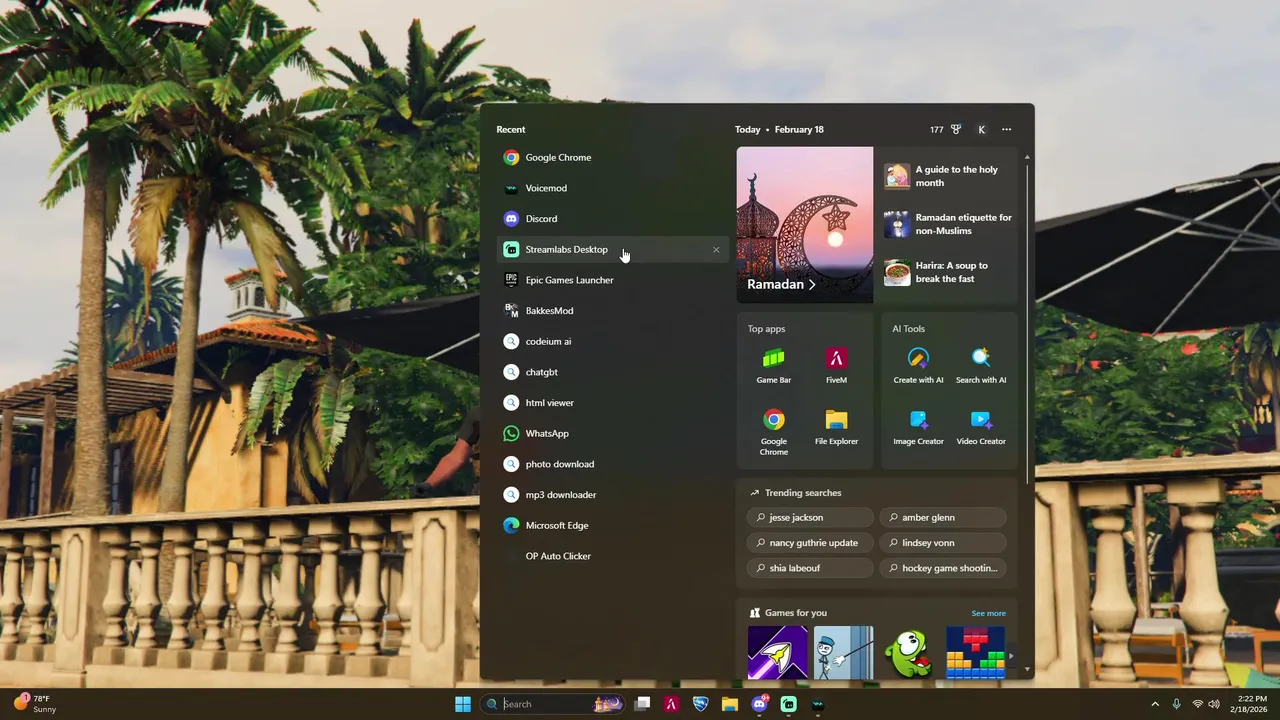Switch to Discord on the taskbar
This screenshot has width=1280, height=720.
(759, 704)
